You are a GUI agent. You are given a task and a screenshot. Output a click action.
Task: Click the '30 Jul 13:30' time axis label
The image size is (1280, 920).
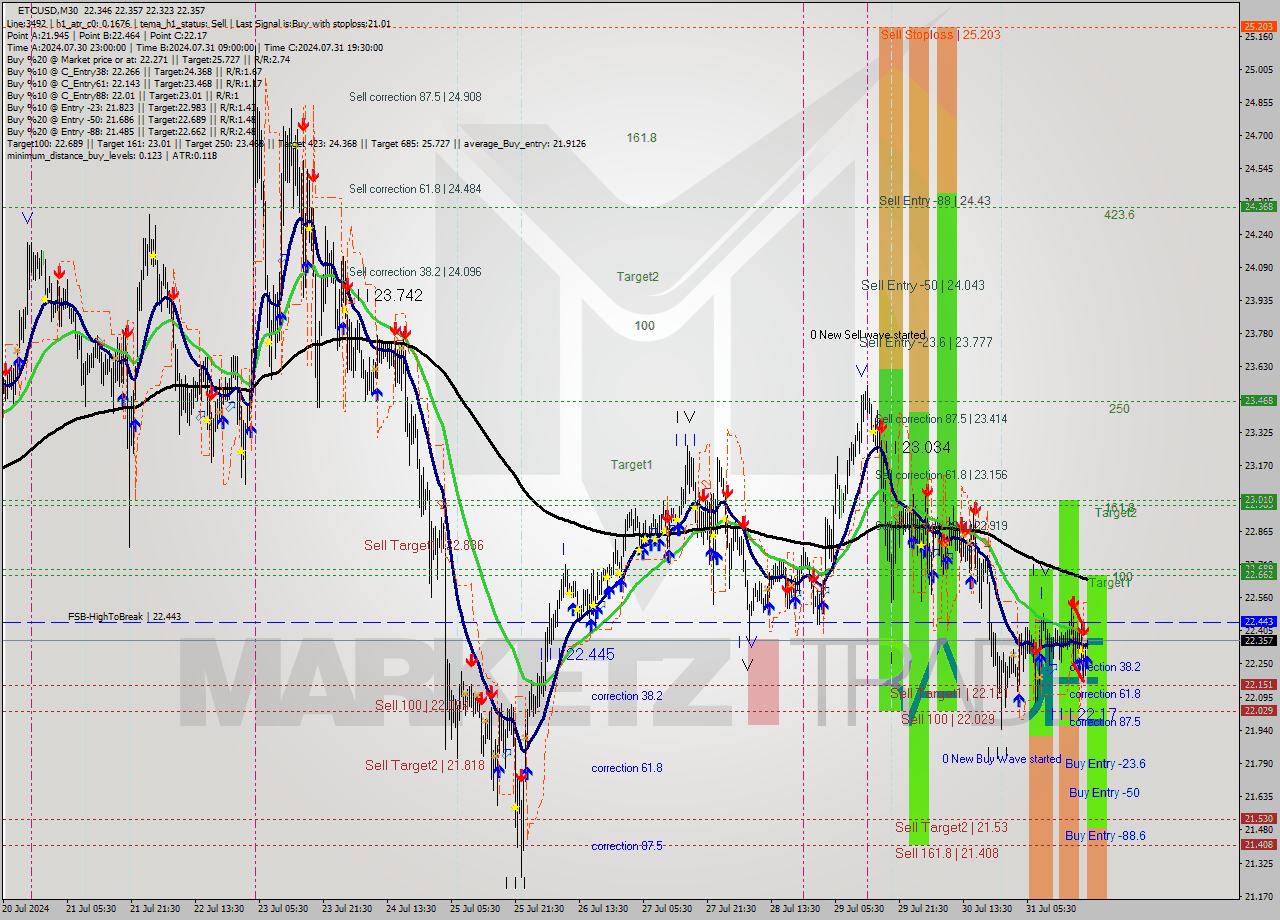987,909
